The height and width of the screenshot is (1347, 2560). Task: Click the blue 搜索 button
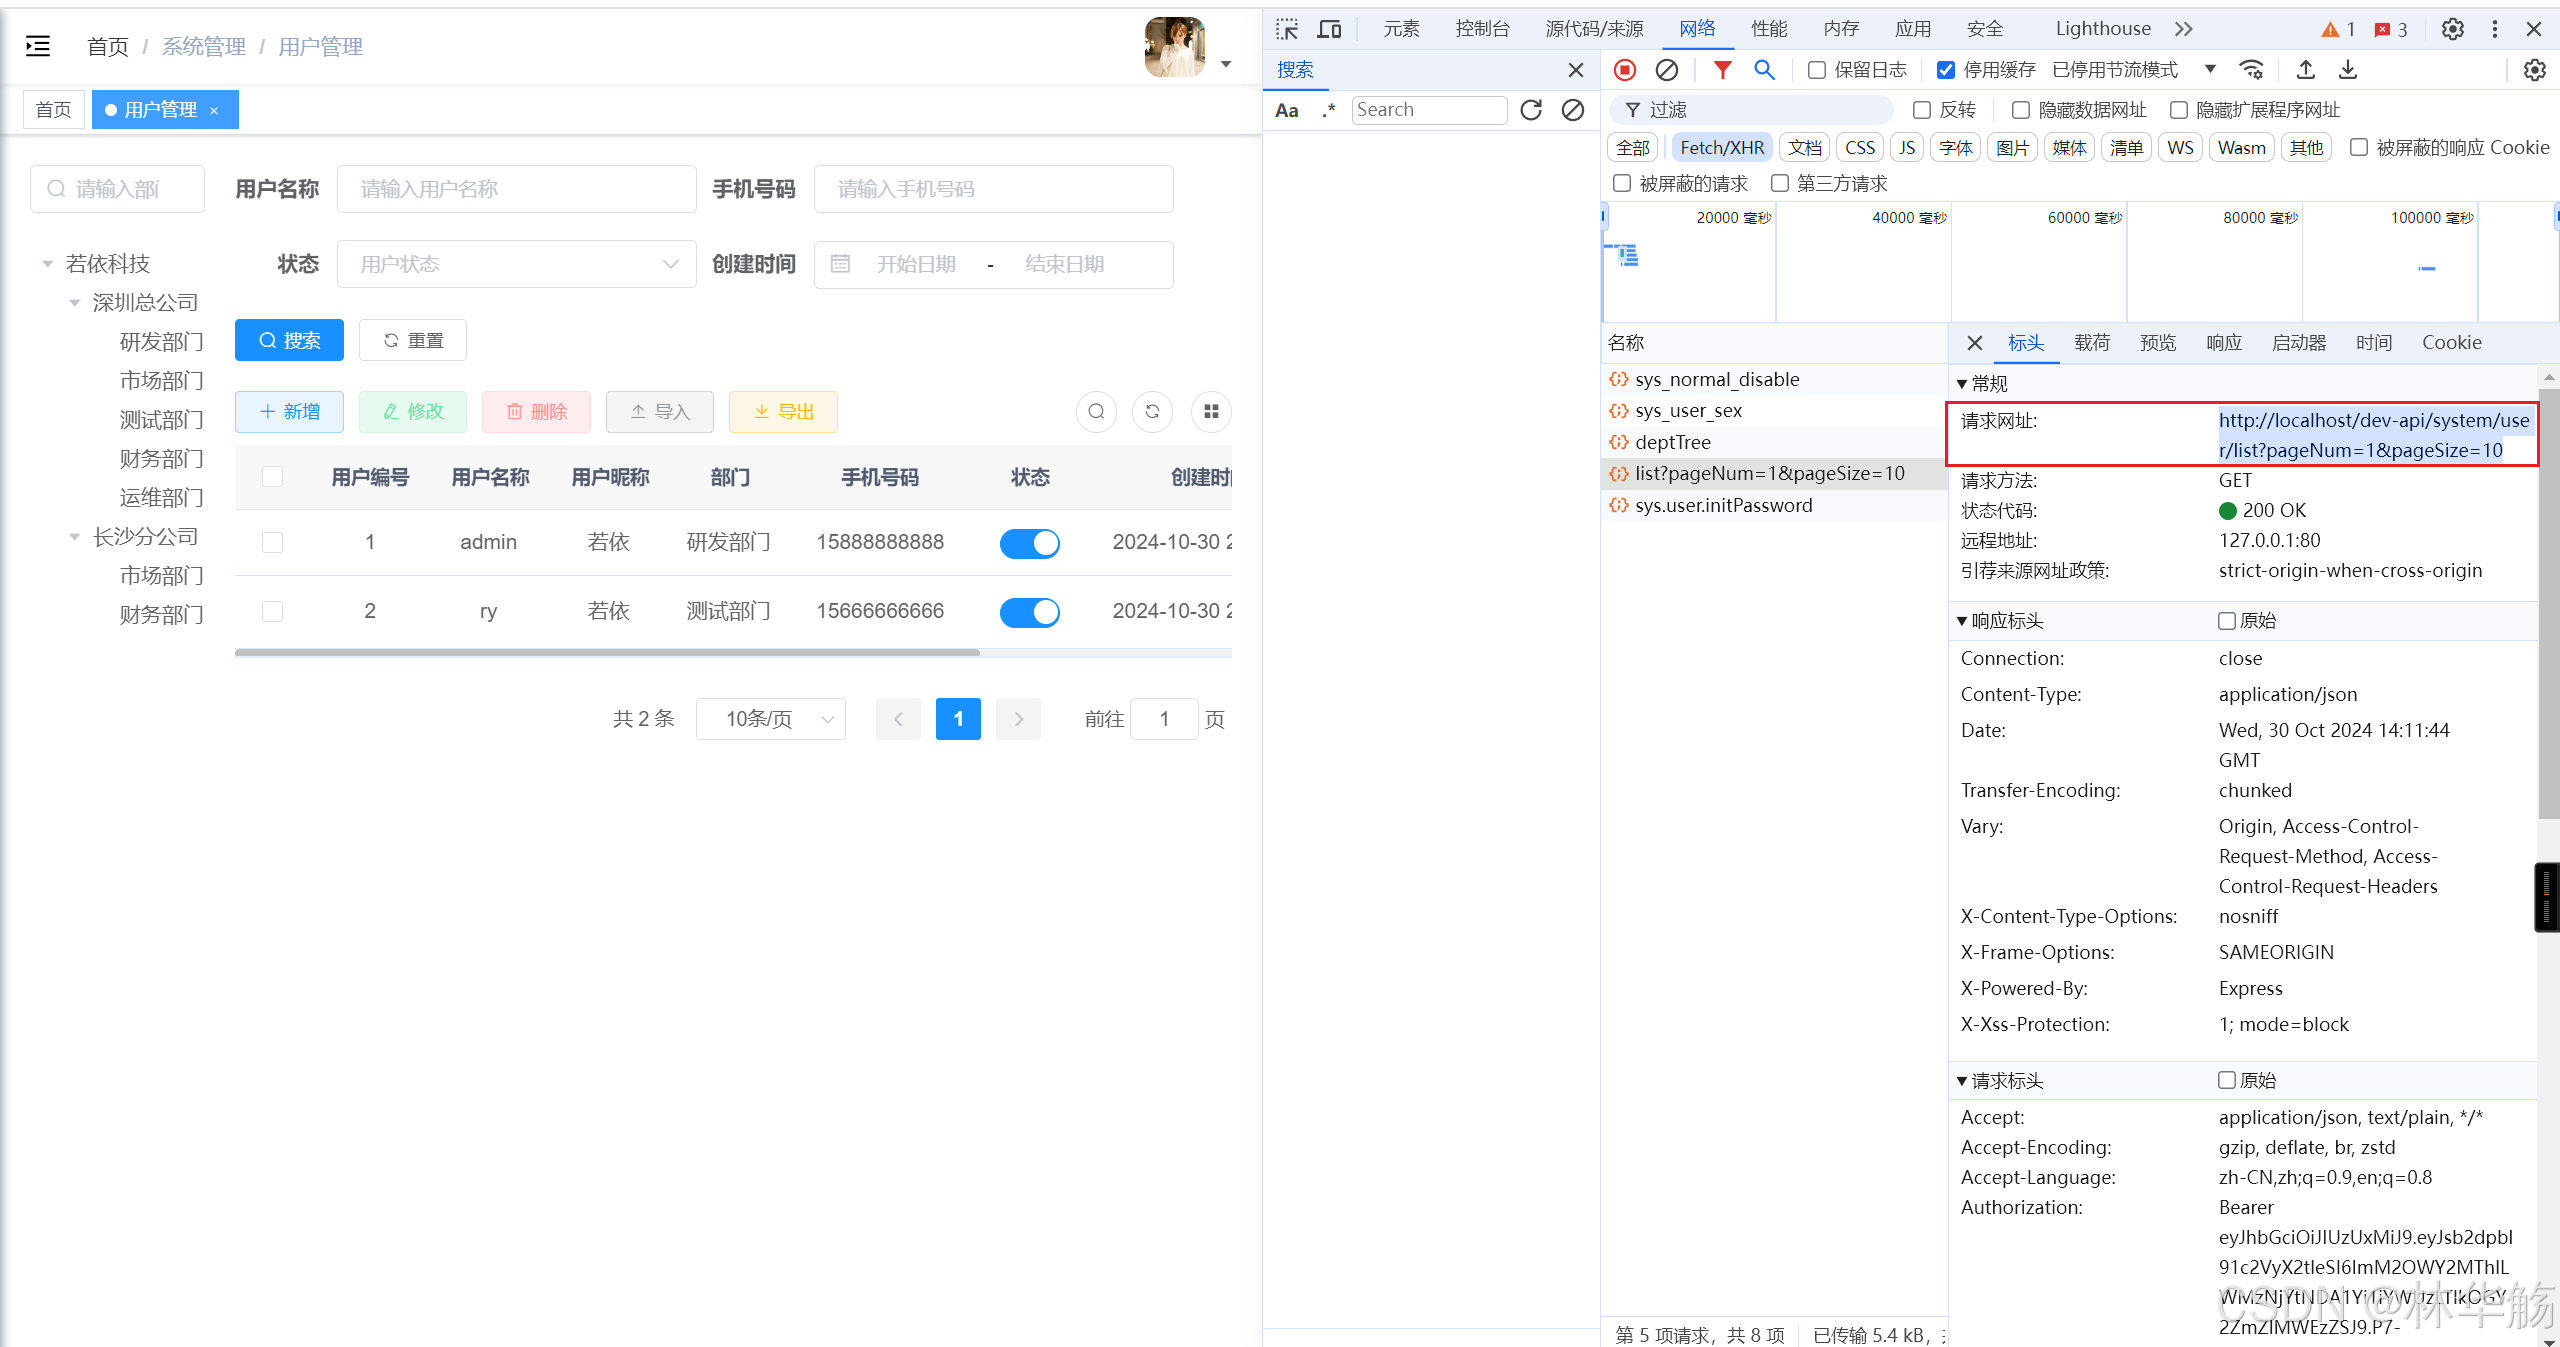coord(289,341)
